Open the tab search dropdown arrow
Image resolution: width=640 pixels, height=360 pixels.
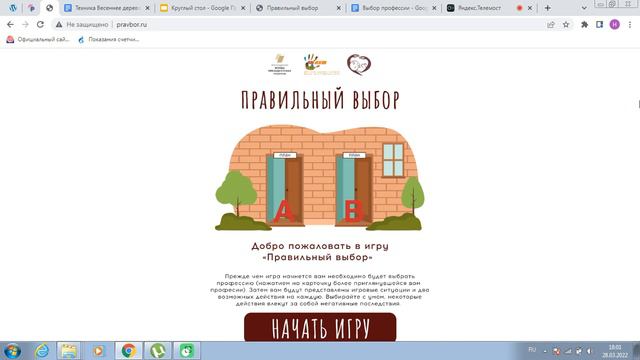pos(584,8)
